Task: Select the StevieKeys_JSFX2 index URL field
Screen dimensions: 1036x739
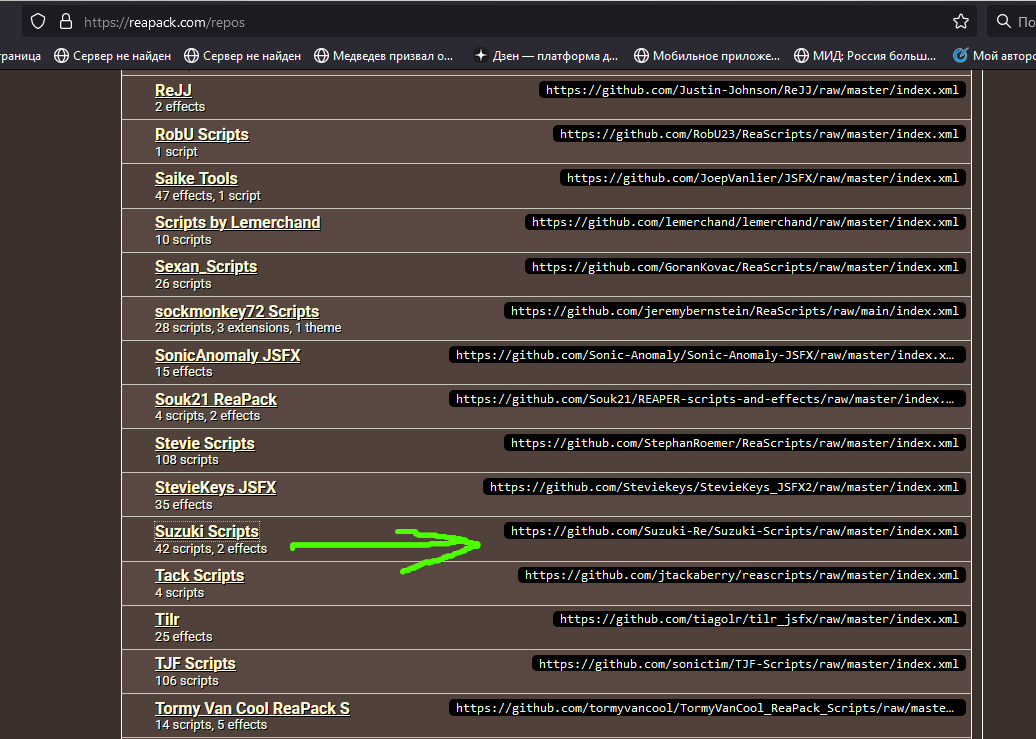Action: [x=724, y=487]
